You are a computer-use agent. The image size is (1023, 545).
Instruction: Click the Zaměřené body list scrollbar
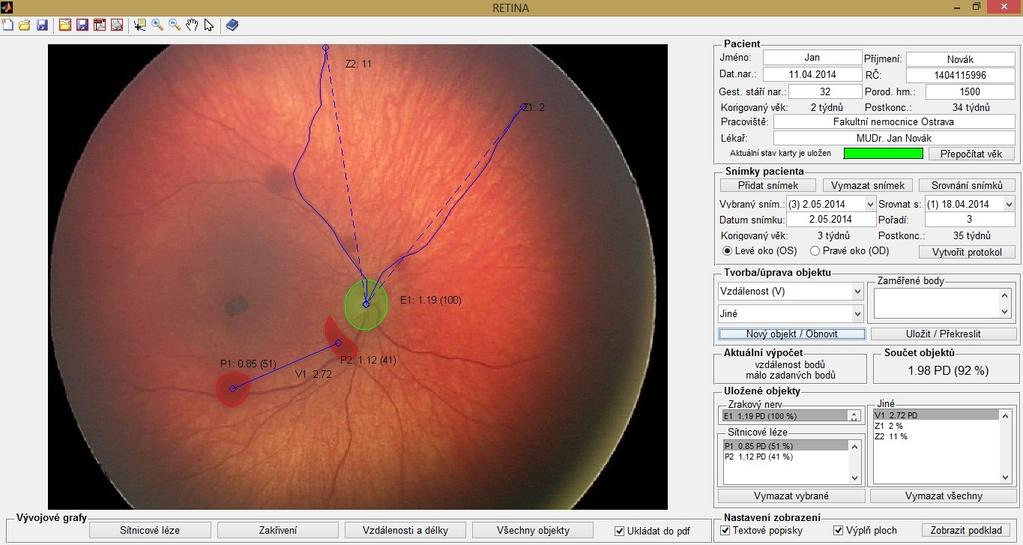coord(1006,304)
